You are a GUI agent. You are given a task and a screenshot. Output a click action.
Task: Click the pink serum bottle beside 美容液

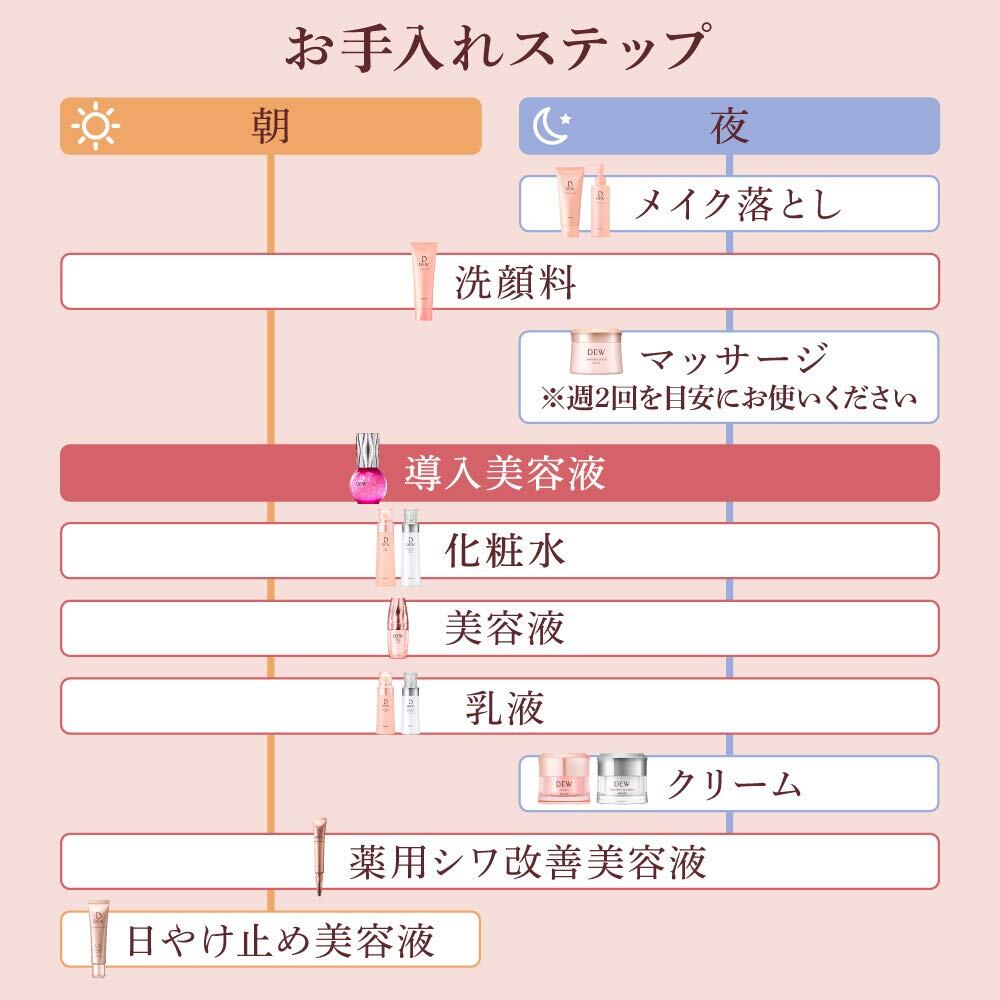398,628
